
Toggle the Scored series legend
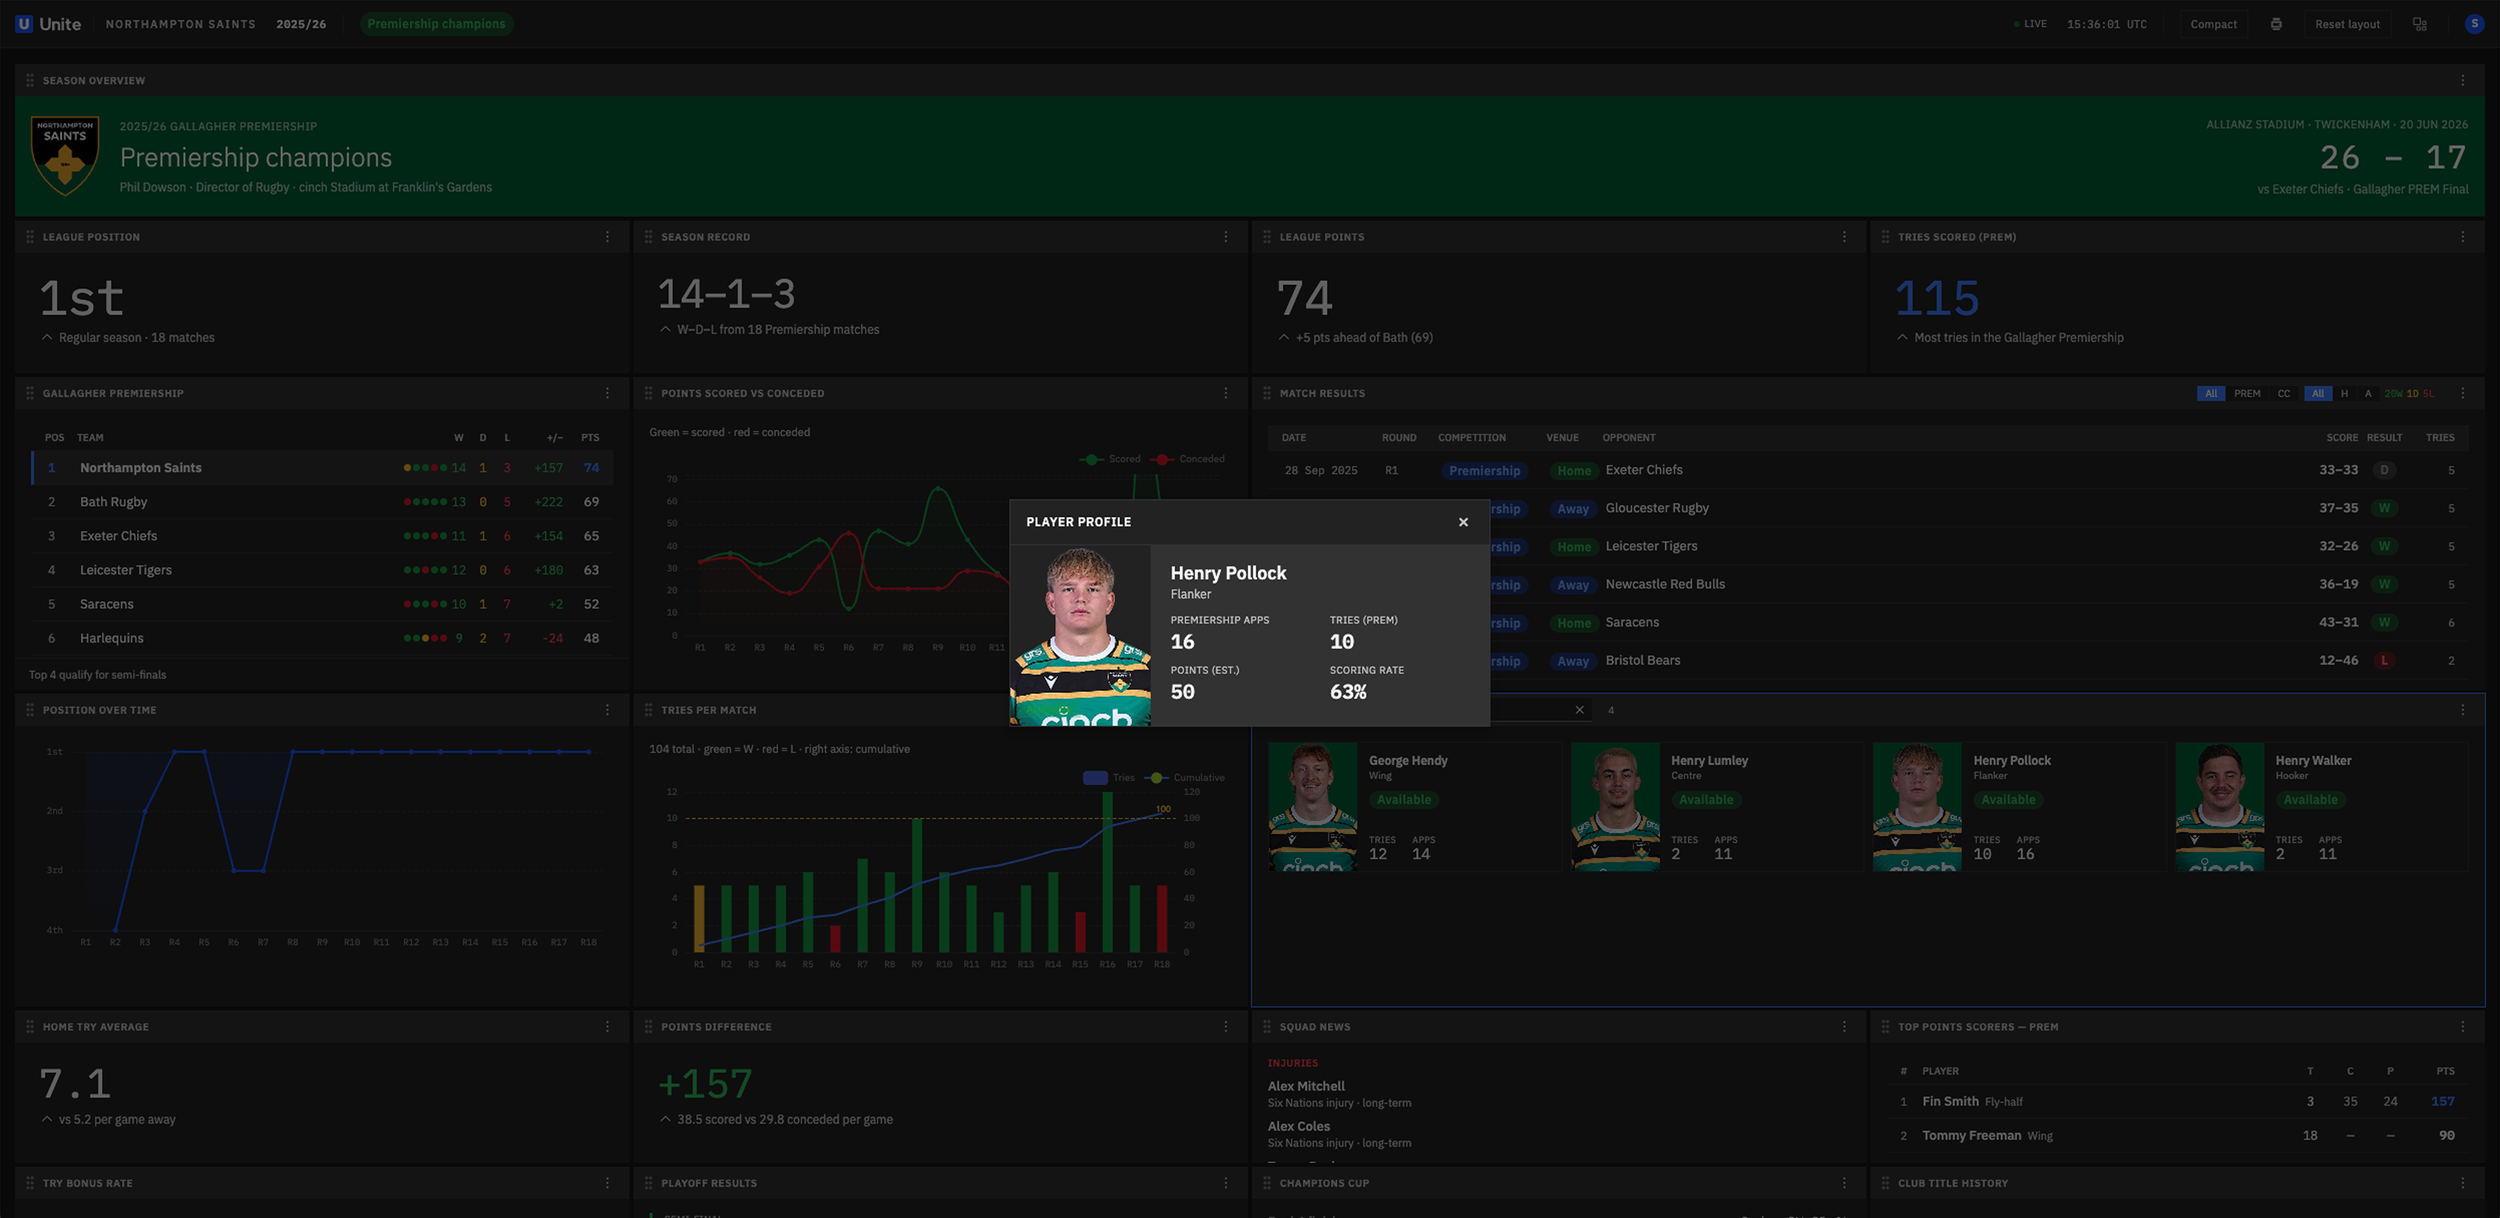click(1110, 459)
